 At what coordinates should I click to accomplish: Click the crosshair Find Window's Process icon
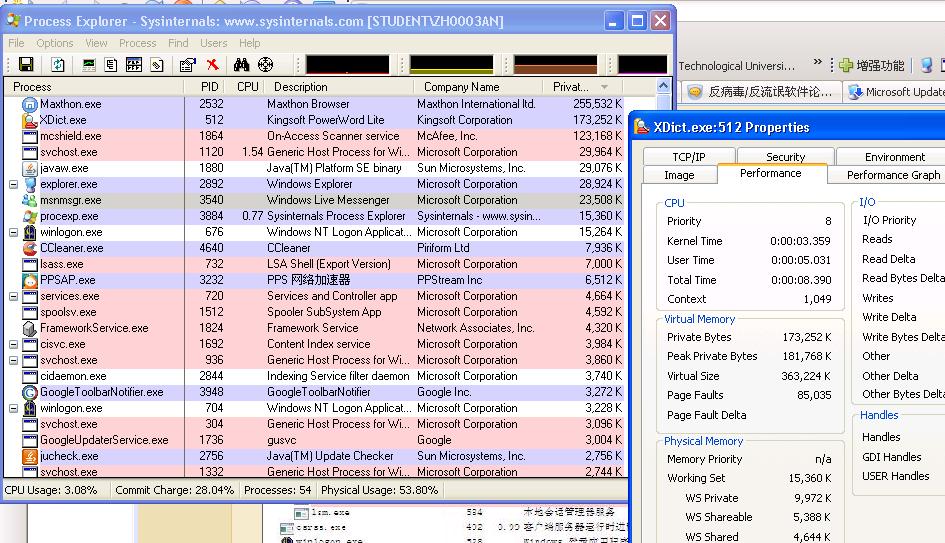(266, 65)
